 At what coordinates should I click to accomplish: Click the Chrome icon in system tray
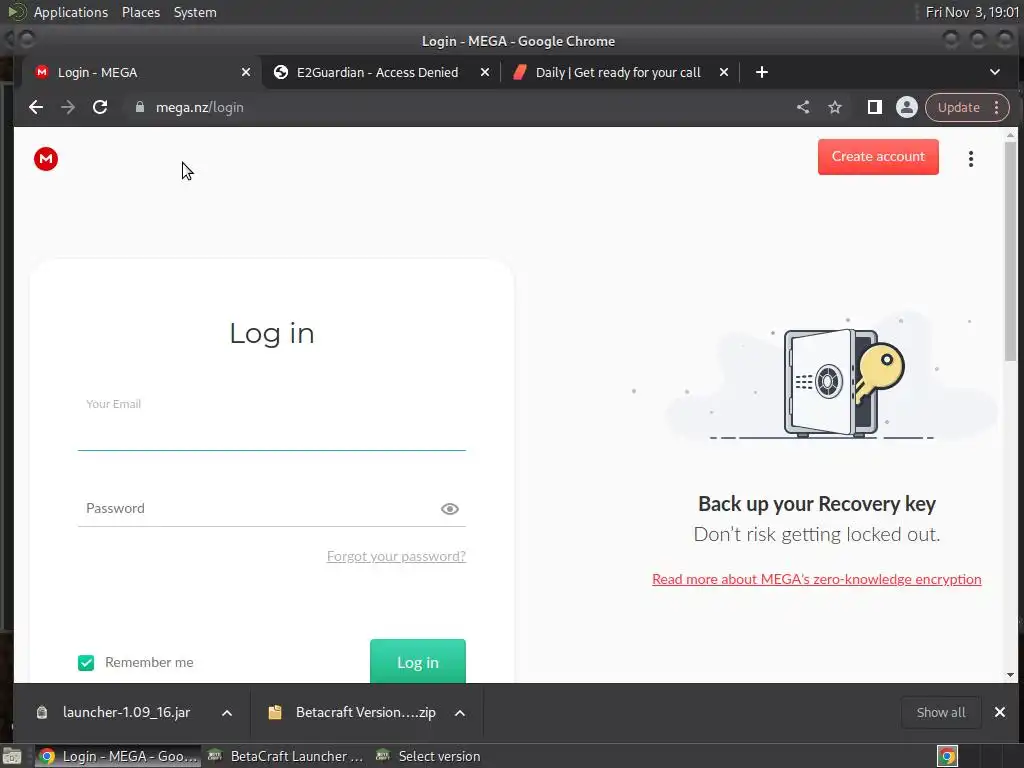[x=947, y=756]
